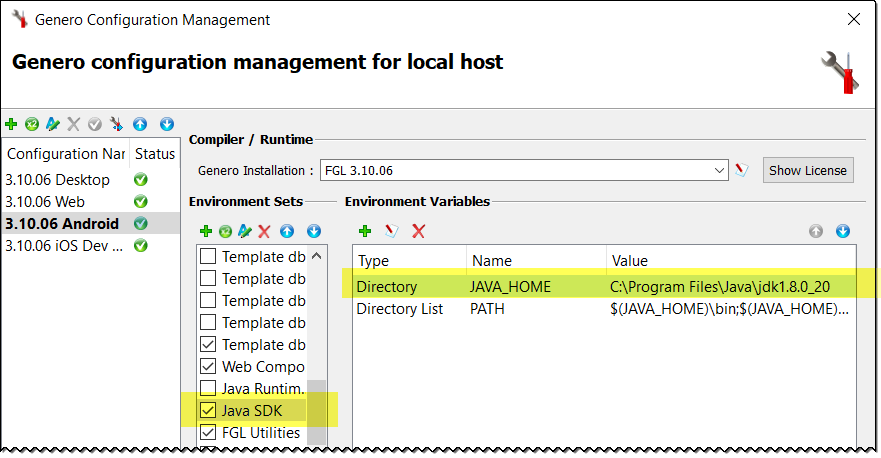
Task: Move environment set down
Action: pos(314,231)
